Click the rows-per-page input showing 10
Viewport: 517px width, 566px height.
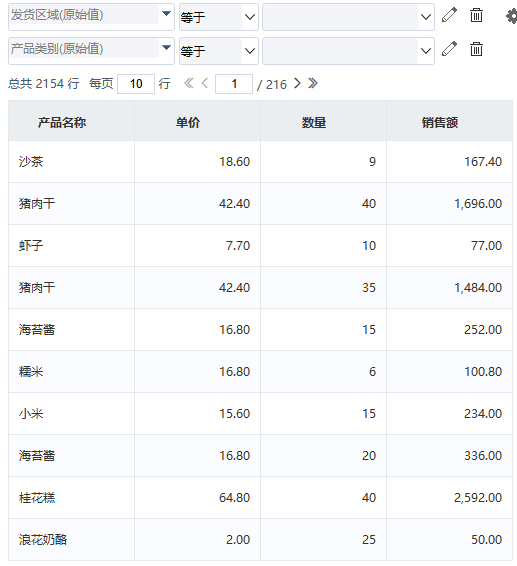point(136,84)
